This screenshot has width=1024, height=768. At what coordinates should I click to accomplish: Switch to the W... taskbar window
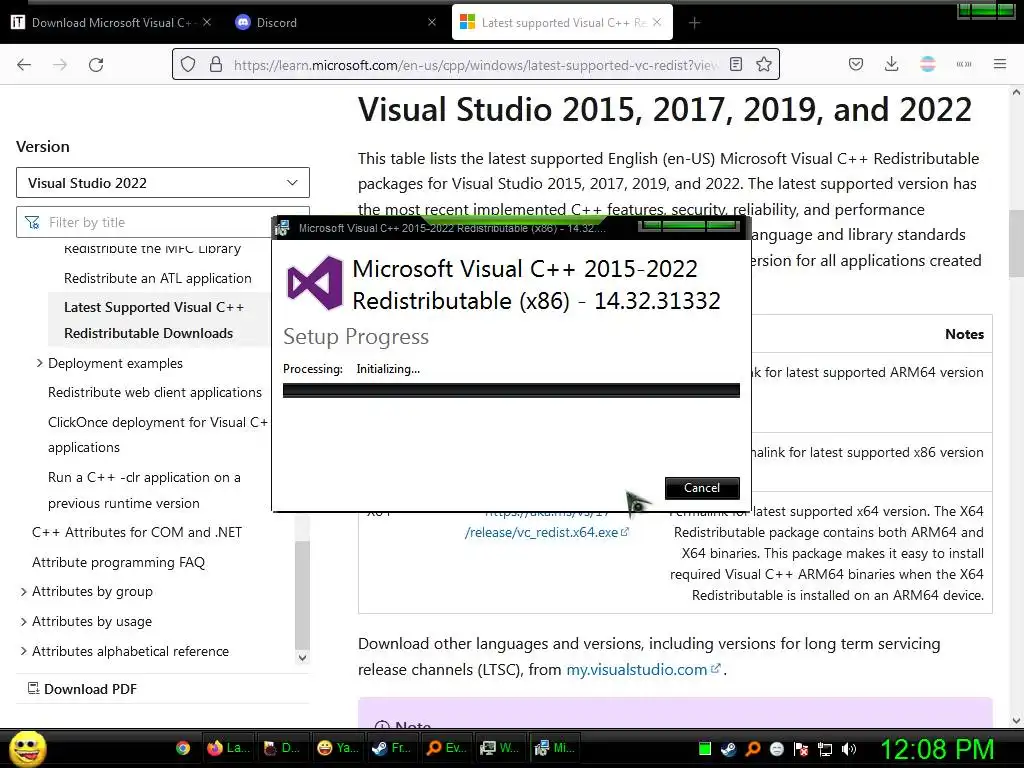(500, 748)
